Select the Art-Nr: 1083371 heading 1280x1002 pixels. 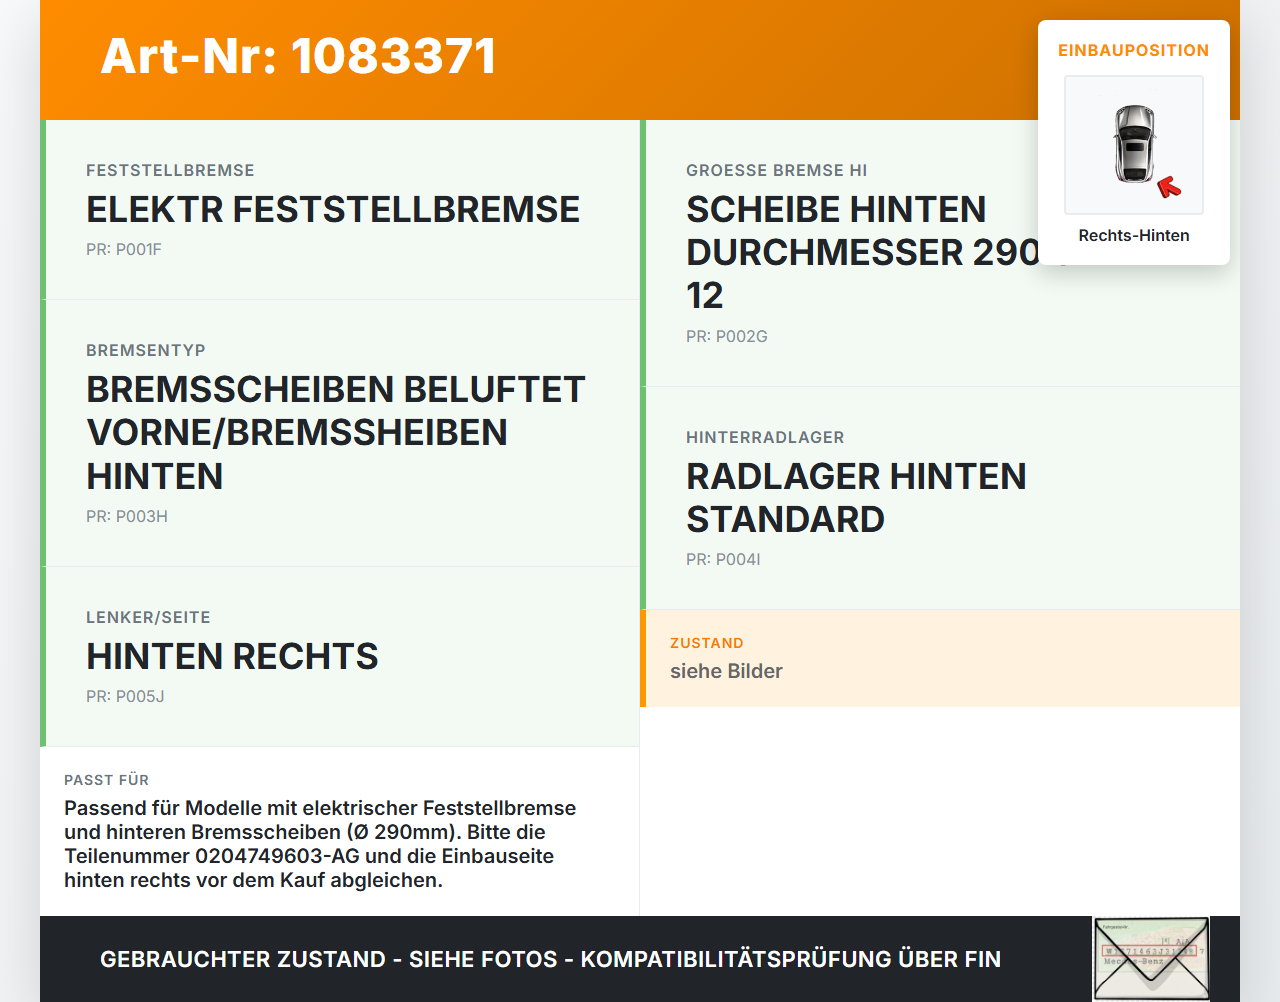(x=298, y=56)
